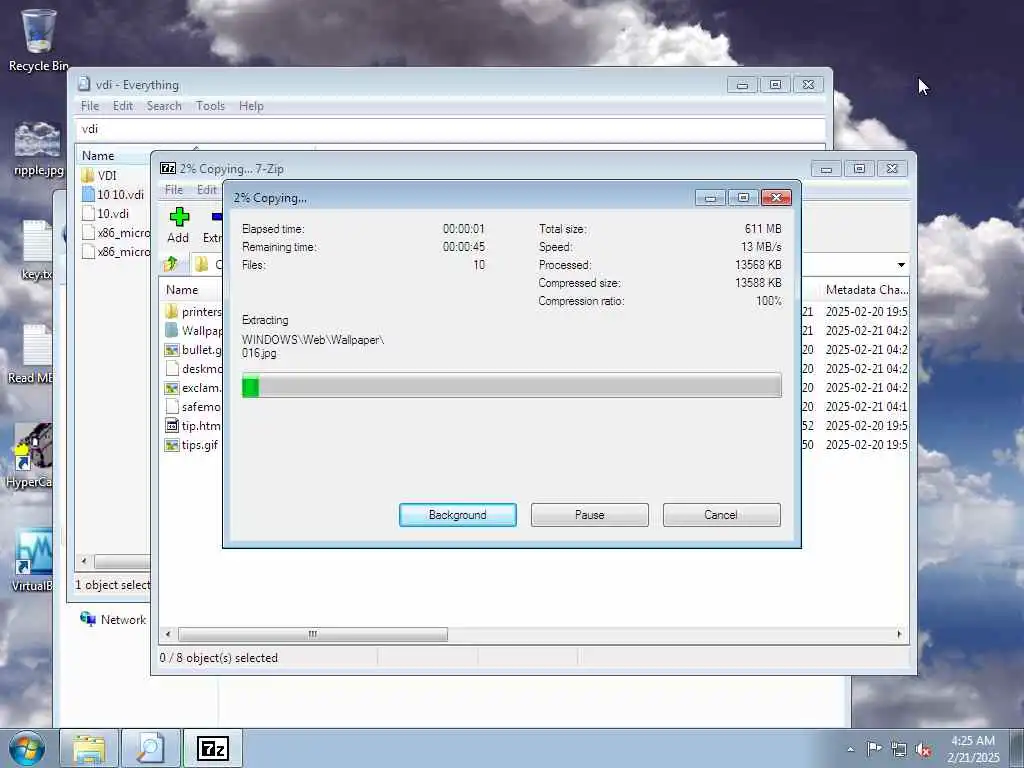
Task: Select the second x86_micro result in Everything
Action: (116, 251)
